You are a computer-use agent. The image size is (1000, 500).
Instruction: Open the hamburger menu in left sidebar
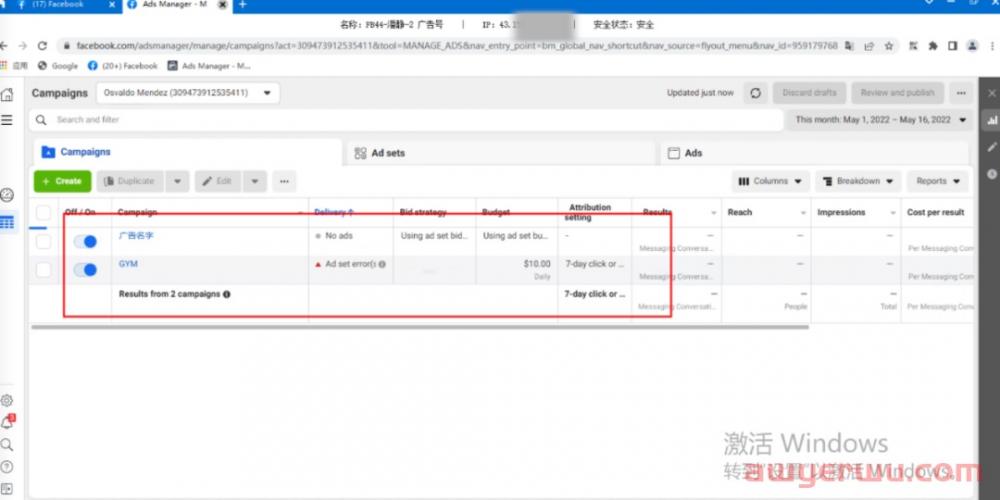pos(7,120)
